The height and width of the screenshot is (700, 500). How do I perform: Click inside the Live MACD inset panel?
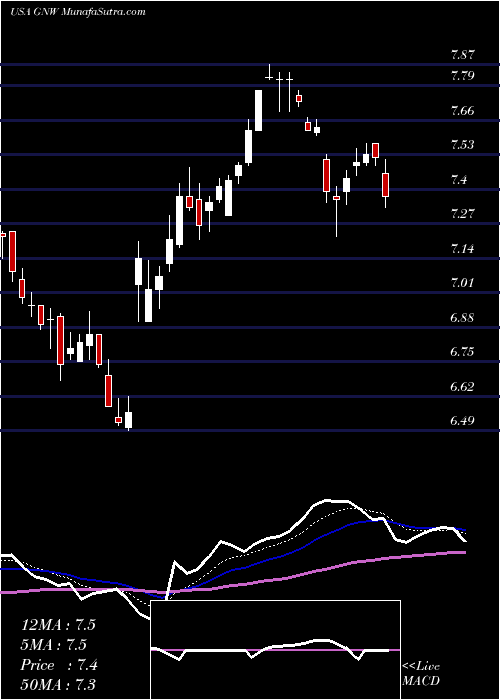[x=275, y=650]
